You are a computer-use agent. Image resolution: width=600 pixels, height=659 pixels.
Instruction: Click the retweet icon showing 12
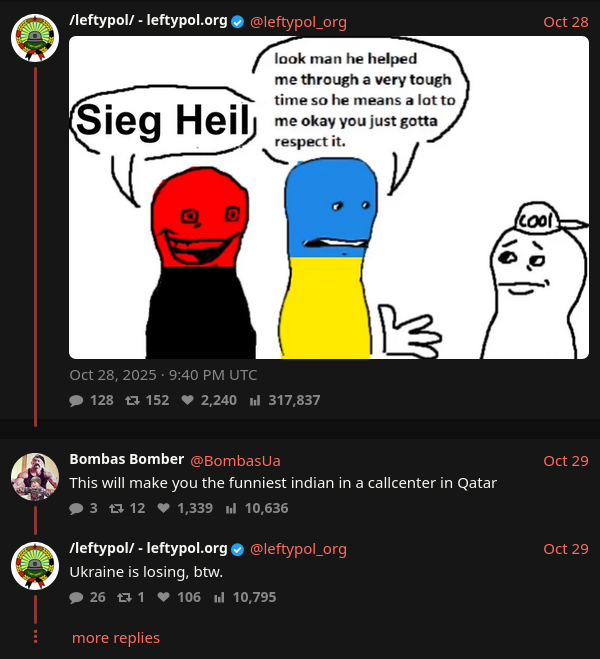(116, 509)
